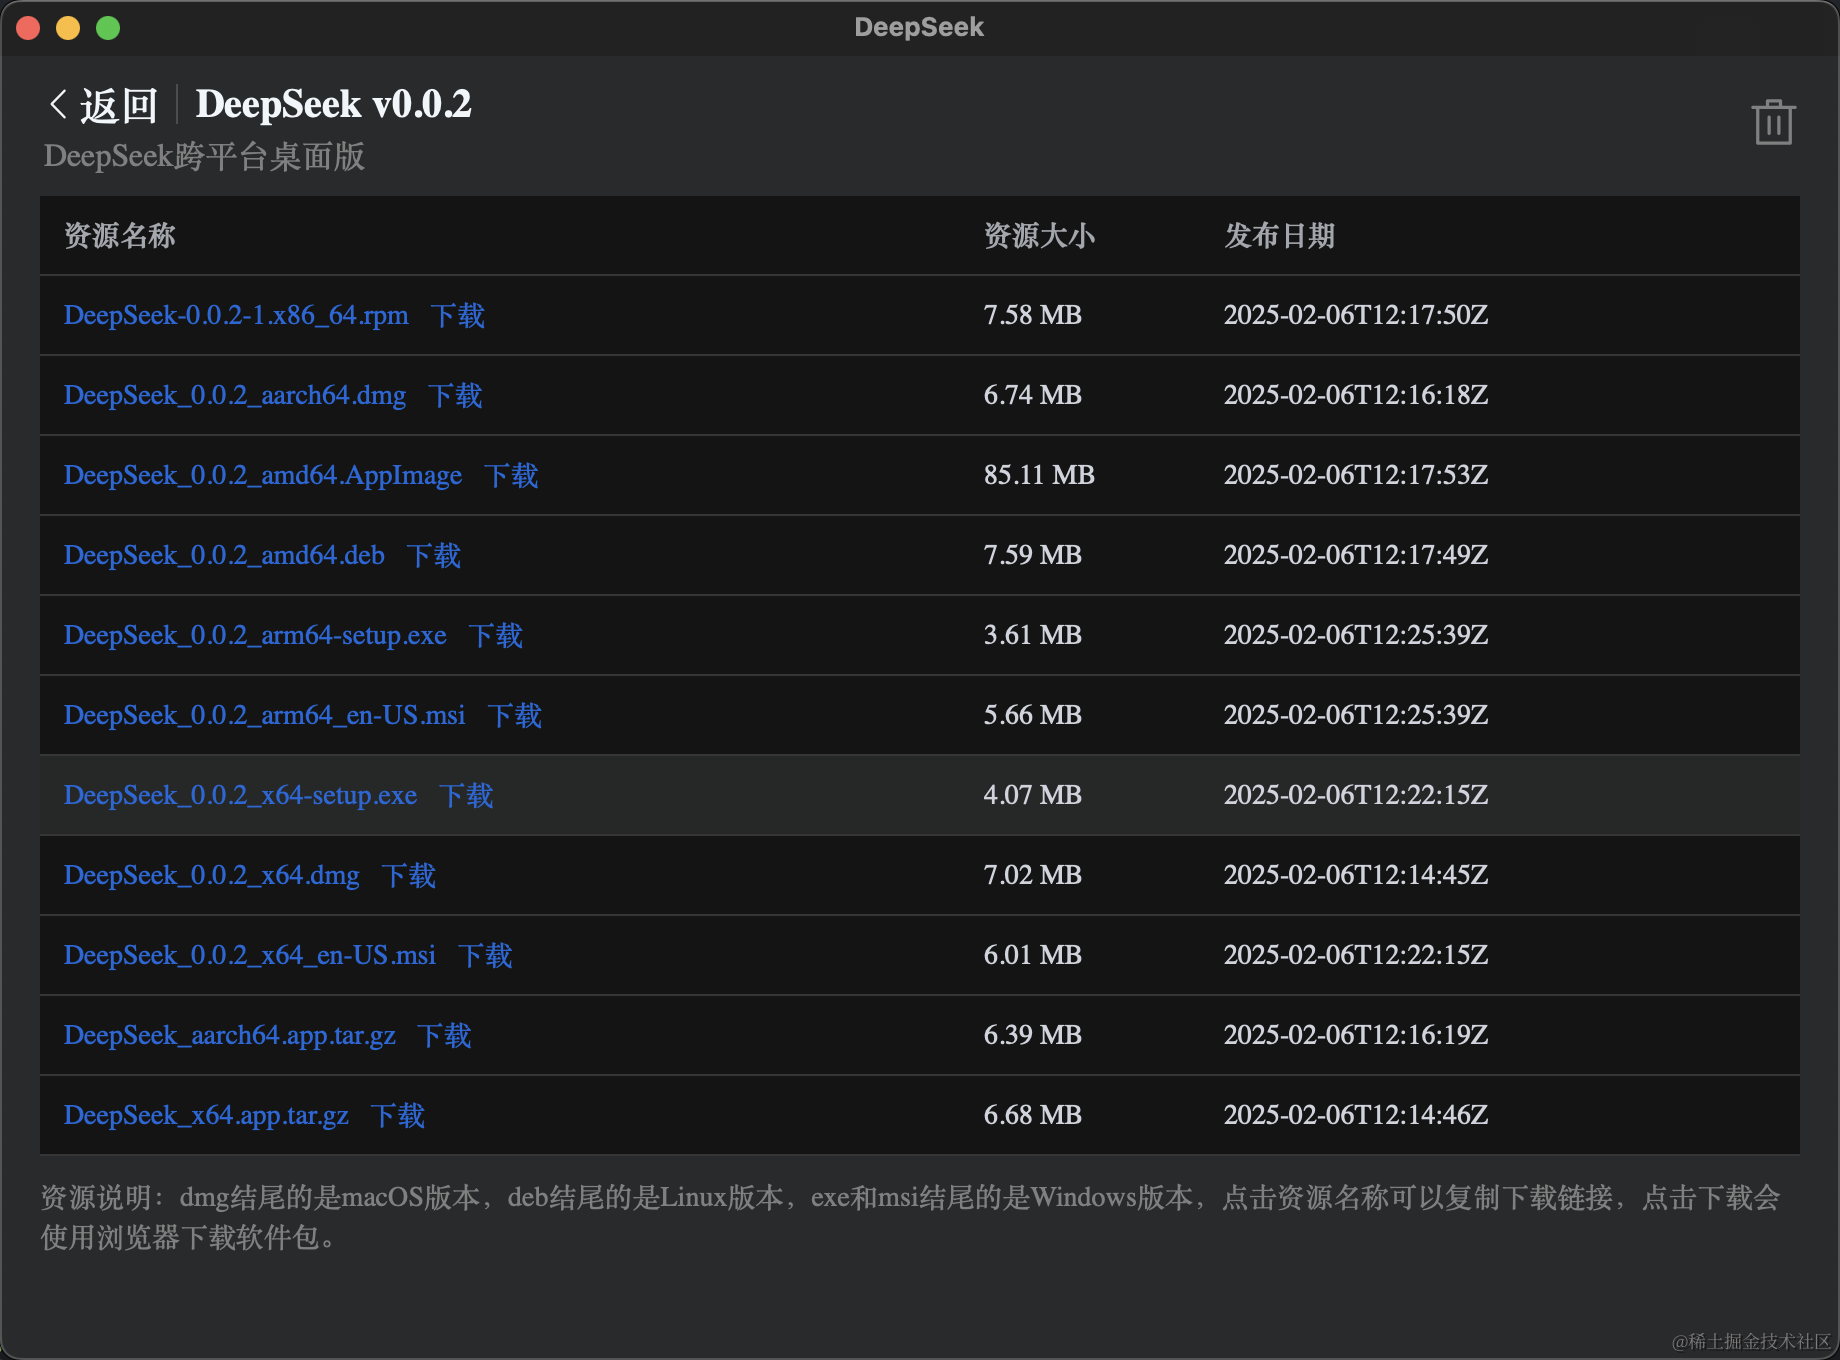Click the 7.02 MB size cell

(x=1033, y=875)
